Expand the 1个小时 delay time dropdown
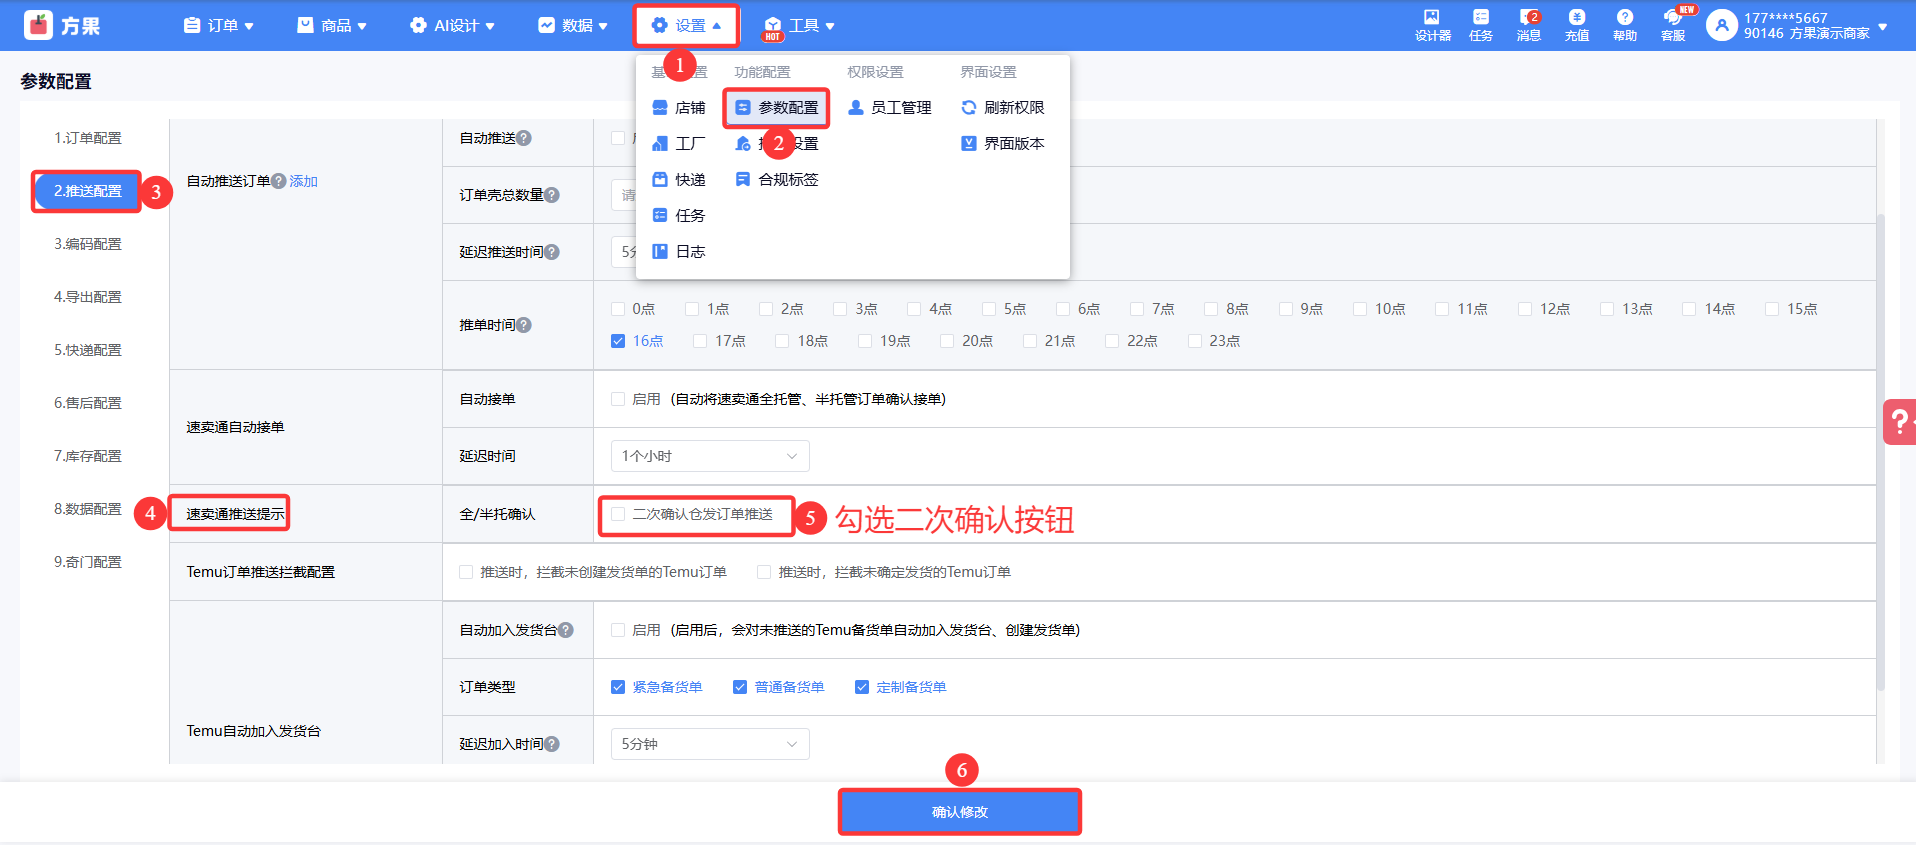Screen dimensions: 1916x845 709,456
